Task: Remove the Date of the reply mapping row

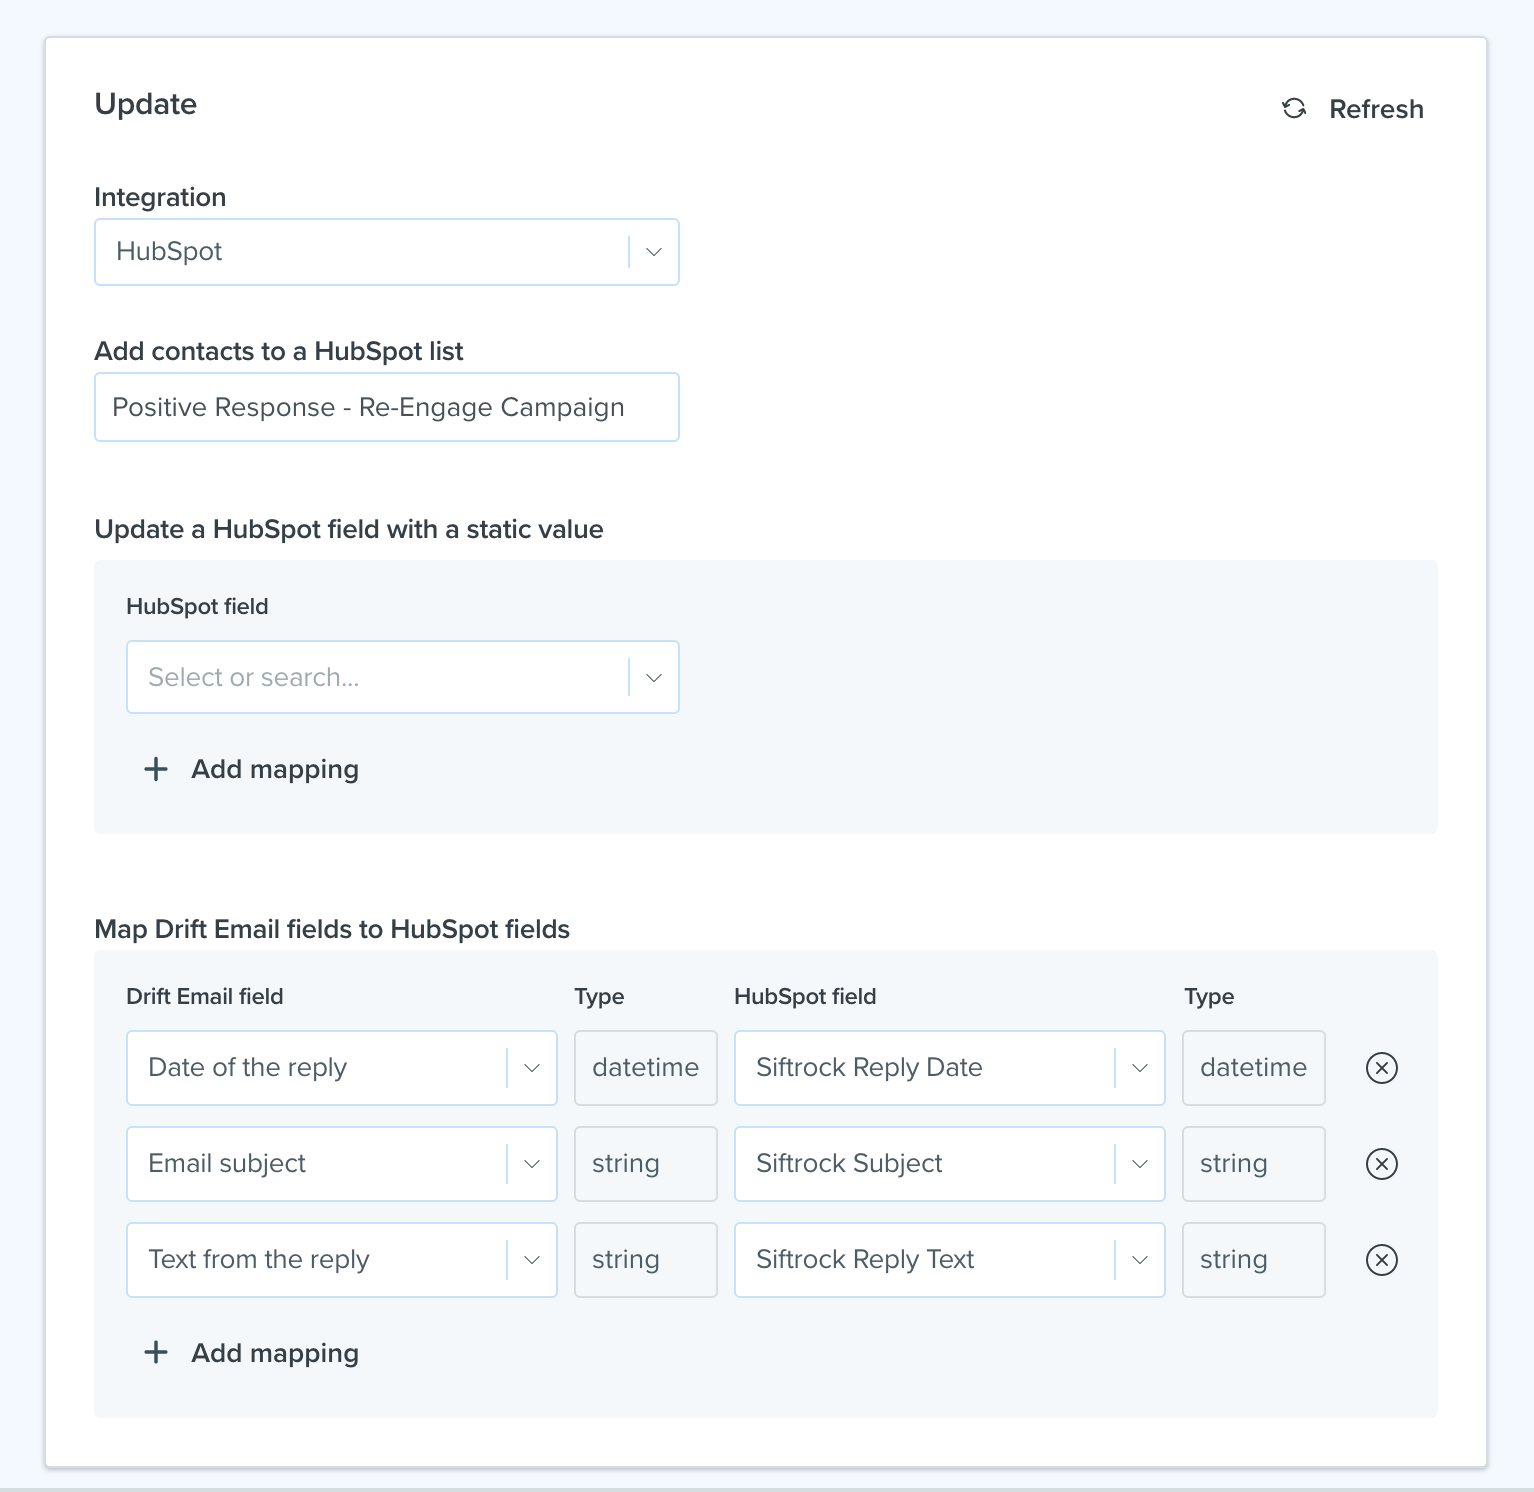Action: pyautogui.click(x=1381, y=1068)
